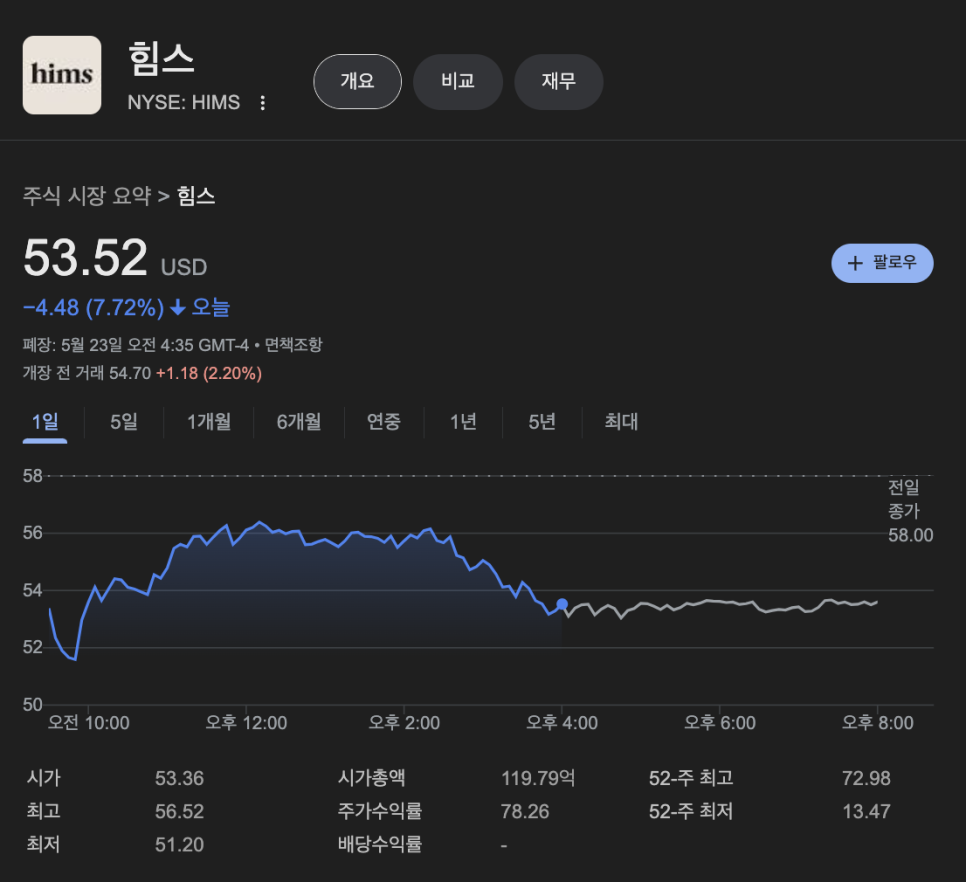Click the 힘스 company name heading
The height and width of the screenshot is (882, 966).
click(x=161, y=59)
